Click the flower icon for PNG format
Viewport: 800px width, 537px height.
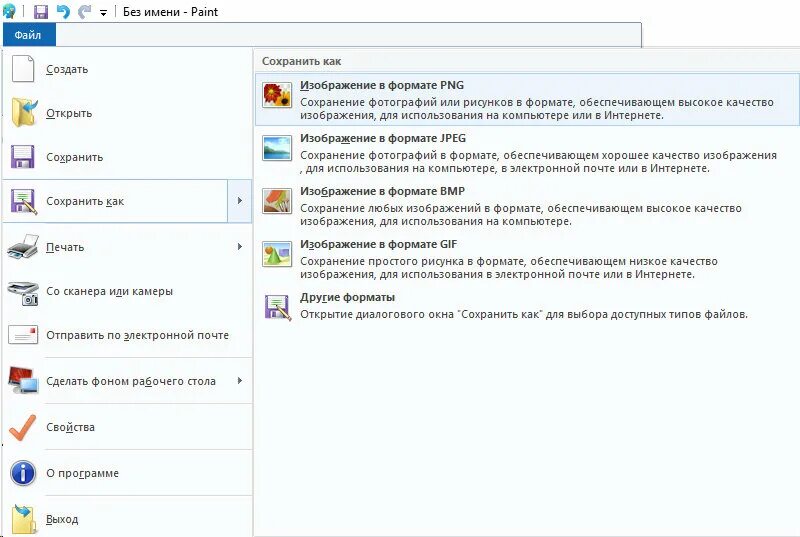click(x=277, y=95)
